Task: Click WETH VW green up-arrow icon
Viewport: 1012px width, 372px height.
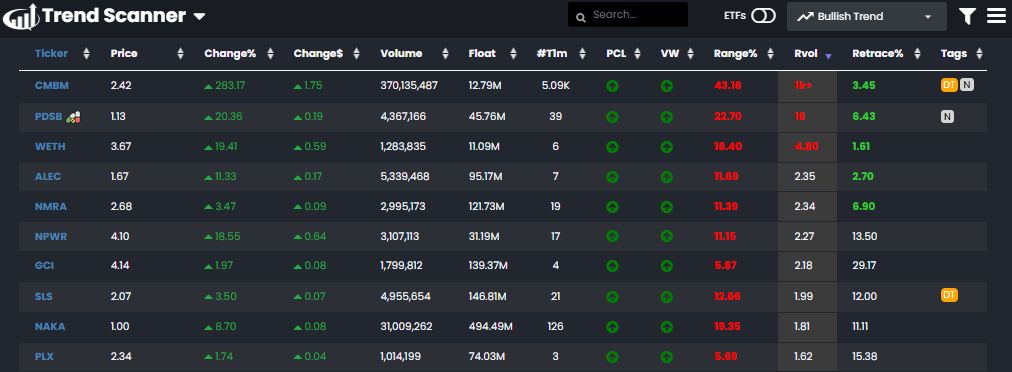Action: [667, 147]
